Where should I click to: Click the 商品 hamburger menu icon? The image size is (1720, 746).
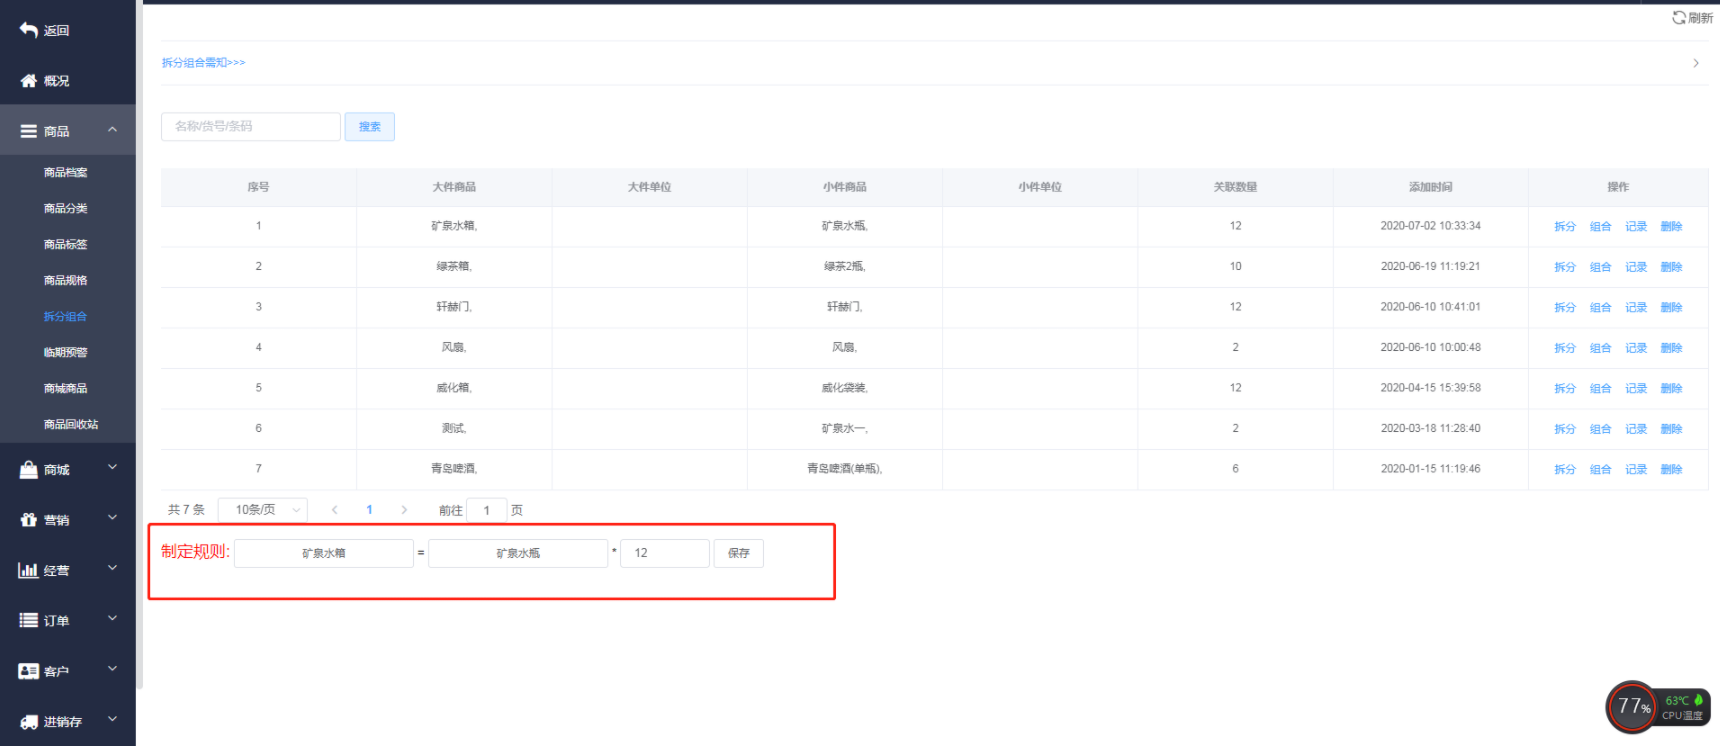(28, 131)
